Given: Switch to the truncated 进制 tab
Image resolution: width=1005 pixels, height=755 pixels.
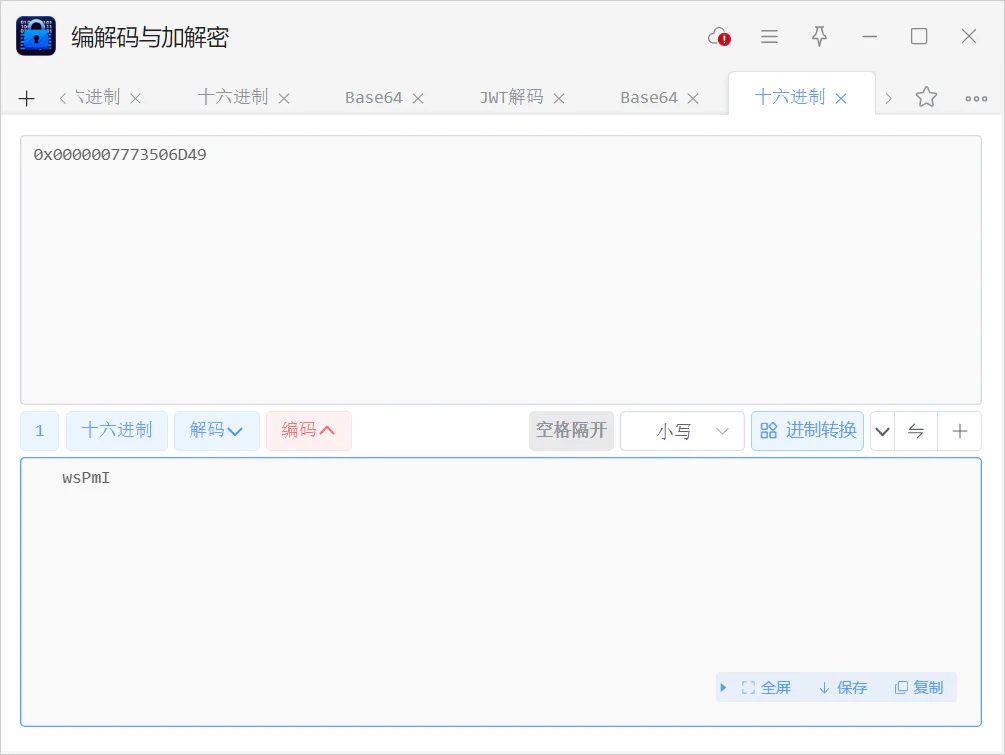Looking at the screenshot, I should (97, 97).
